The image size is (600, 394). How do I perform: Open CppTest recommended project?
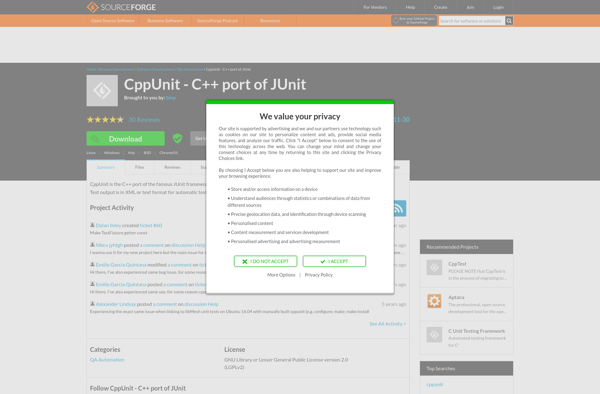(457, 264)
